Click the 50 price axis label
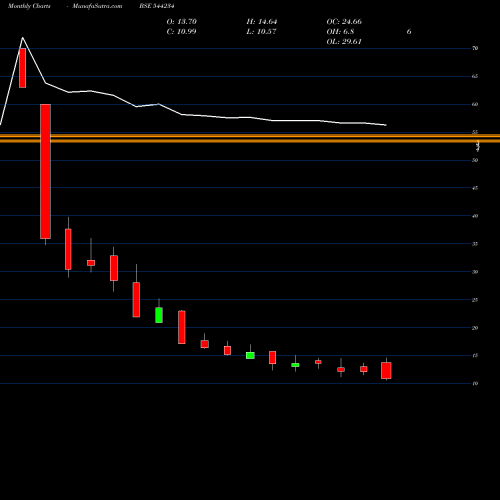Image resolution: width=500 pixels, height=500 pixels. (475, 160)
